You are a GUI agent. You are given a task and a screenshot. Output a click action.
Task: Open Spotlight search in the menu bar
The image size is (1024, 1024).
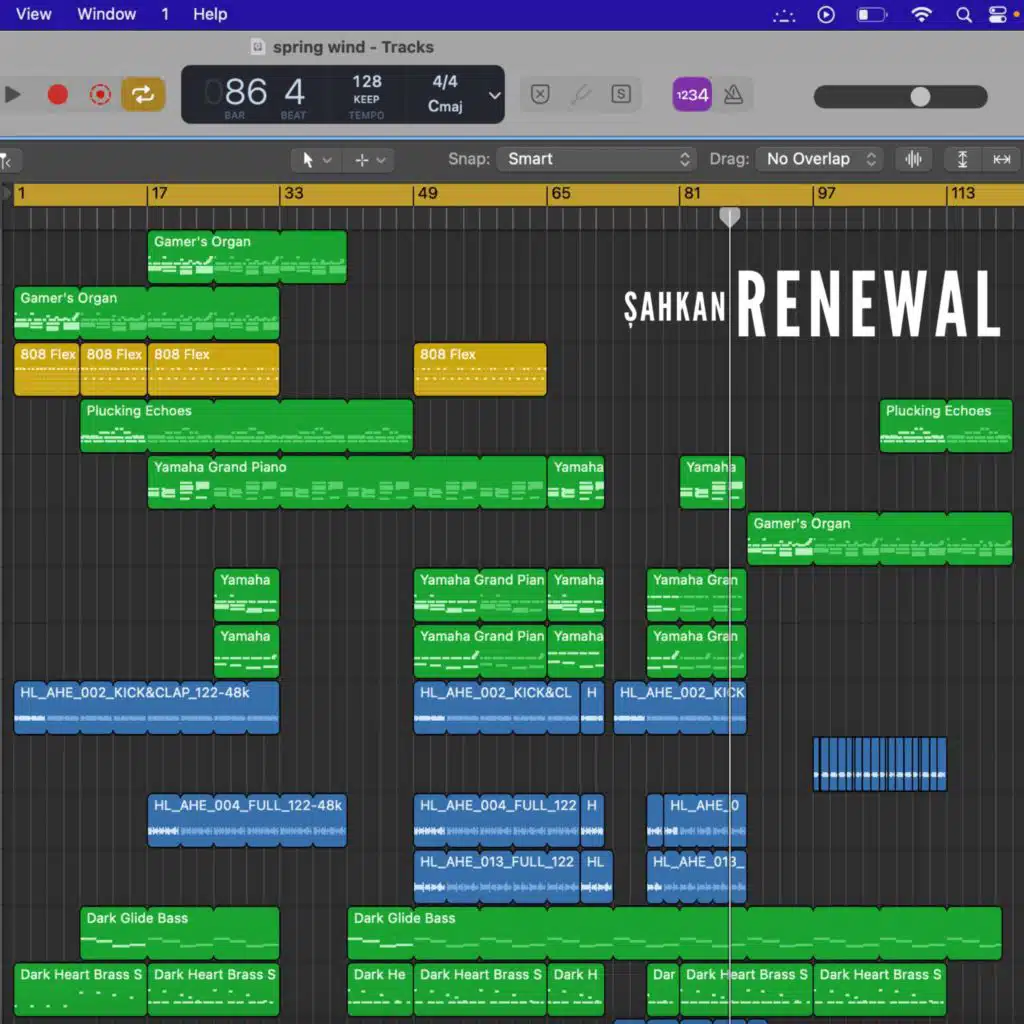[963, 14]
